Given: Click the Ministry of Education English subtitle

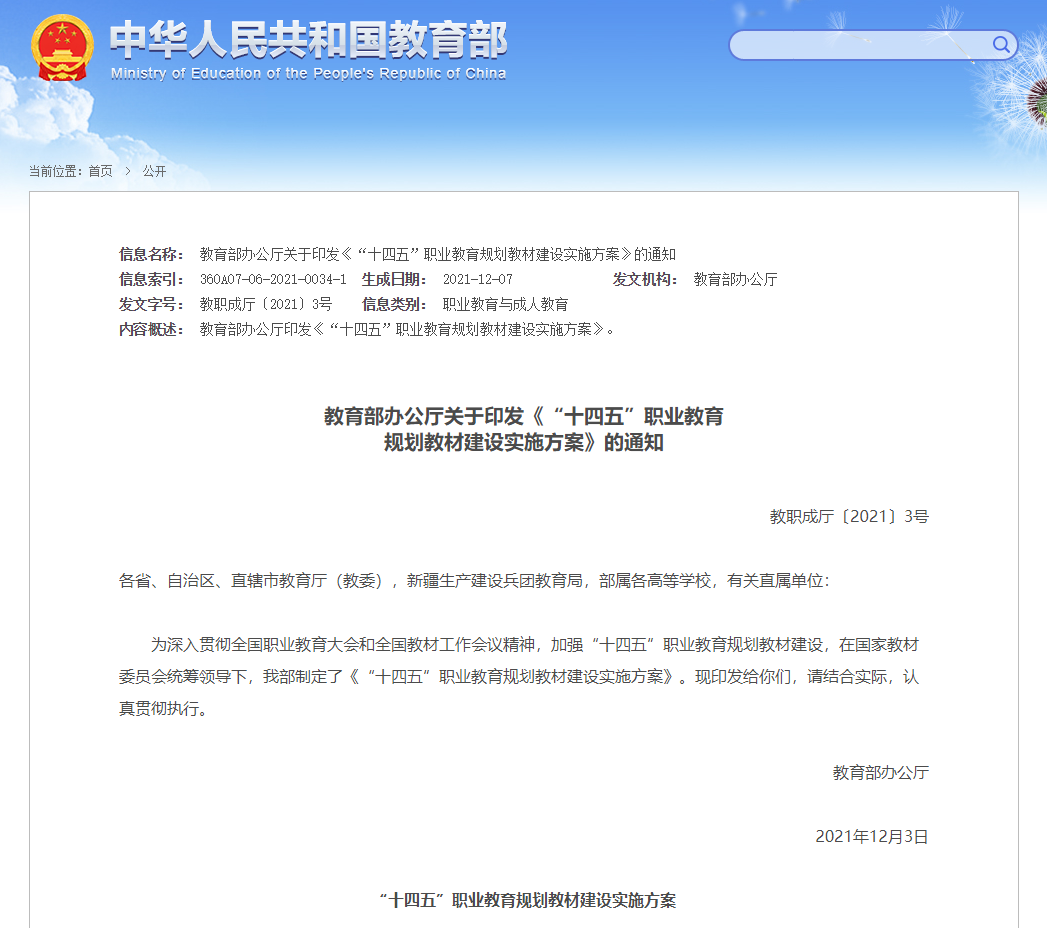Looking at the screenshot, I should coord(308,73).
